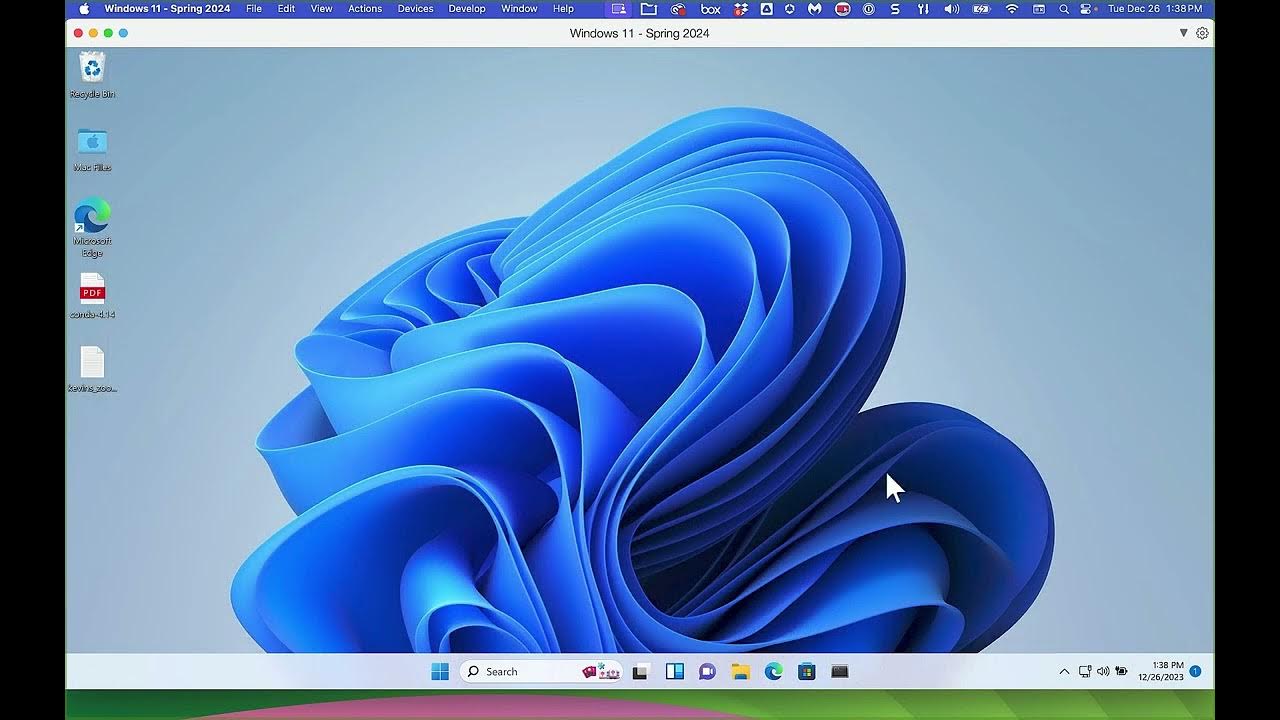
Task: Open Microsoft Store from the taskbar
Action: click(x=806, y=672)
